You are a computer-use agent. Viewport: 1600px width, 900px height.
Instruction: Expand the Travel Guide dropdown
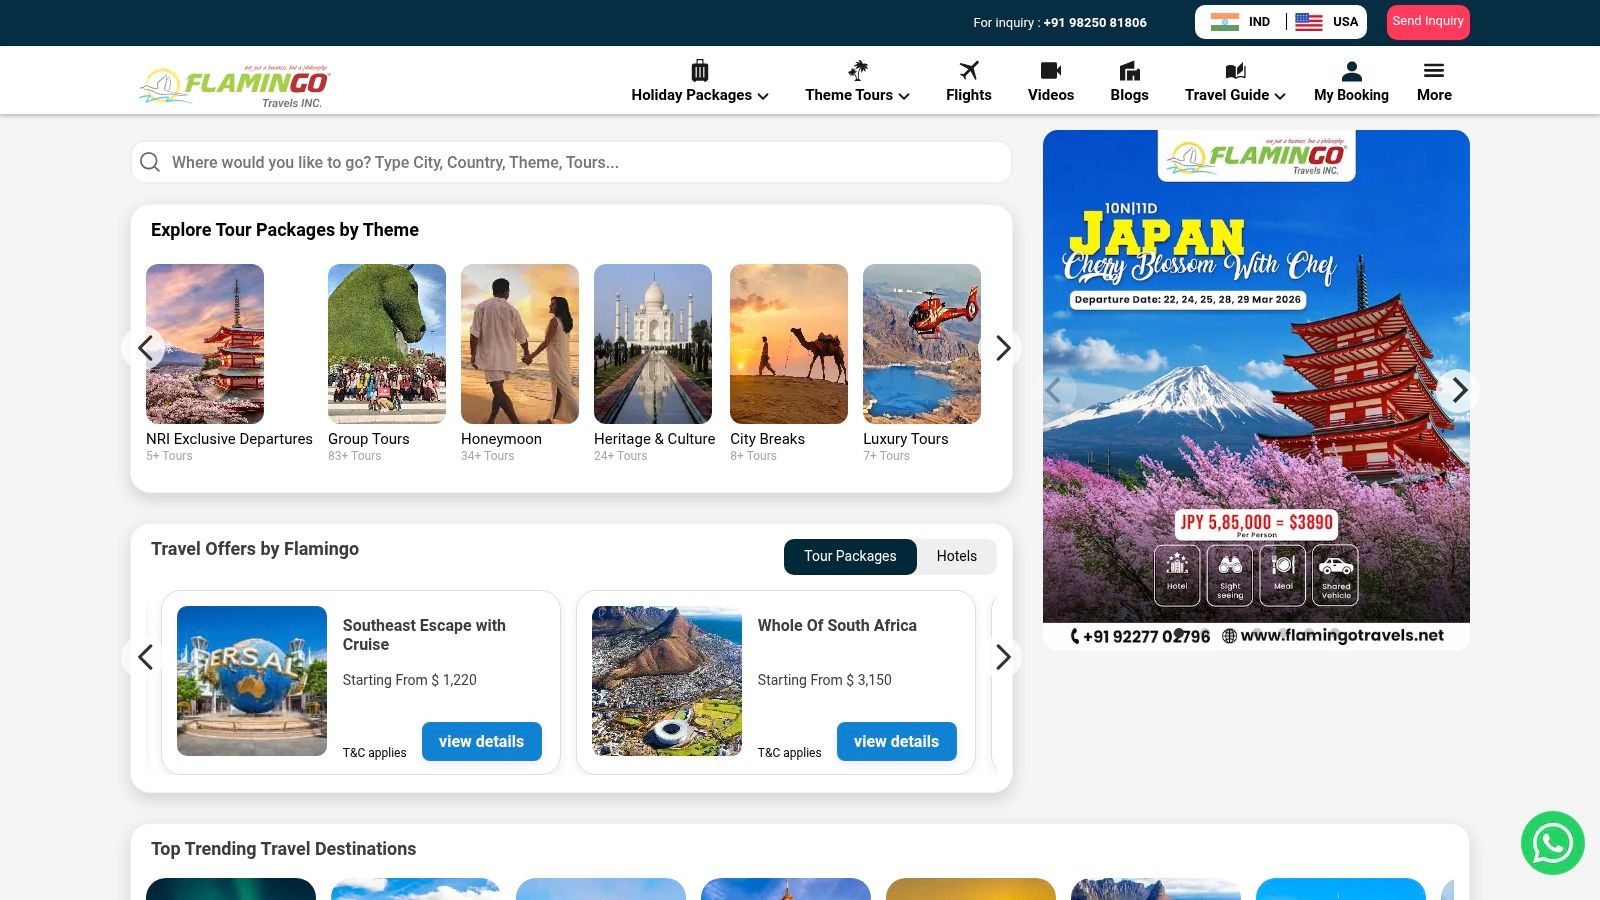1235,95
